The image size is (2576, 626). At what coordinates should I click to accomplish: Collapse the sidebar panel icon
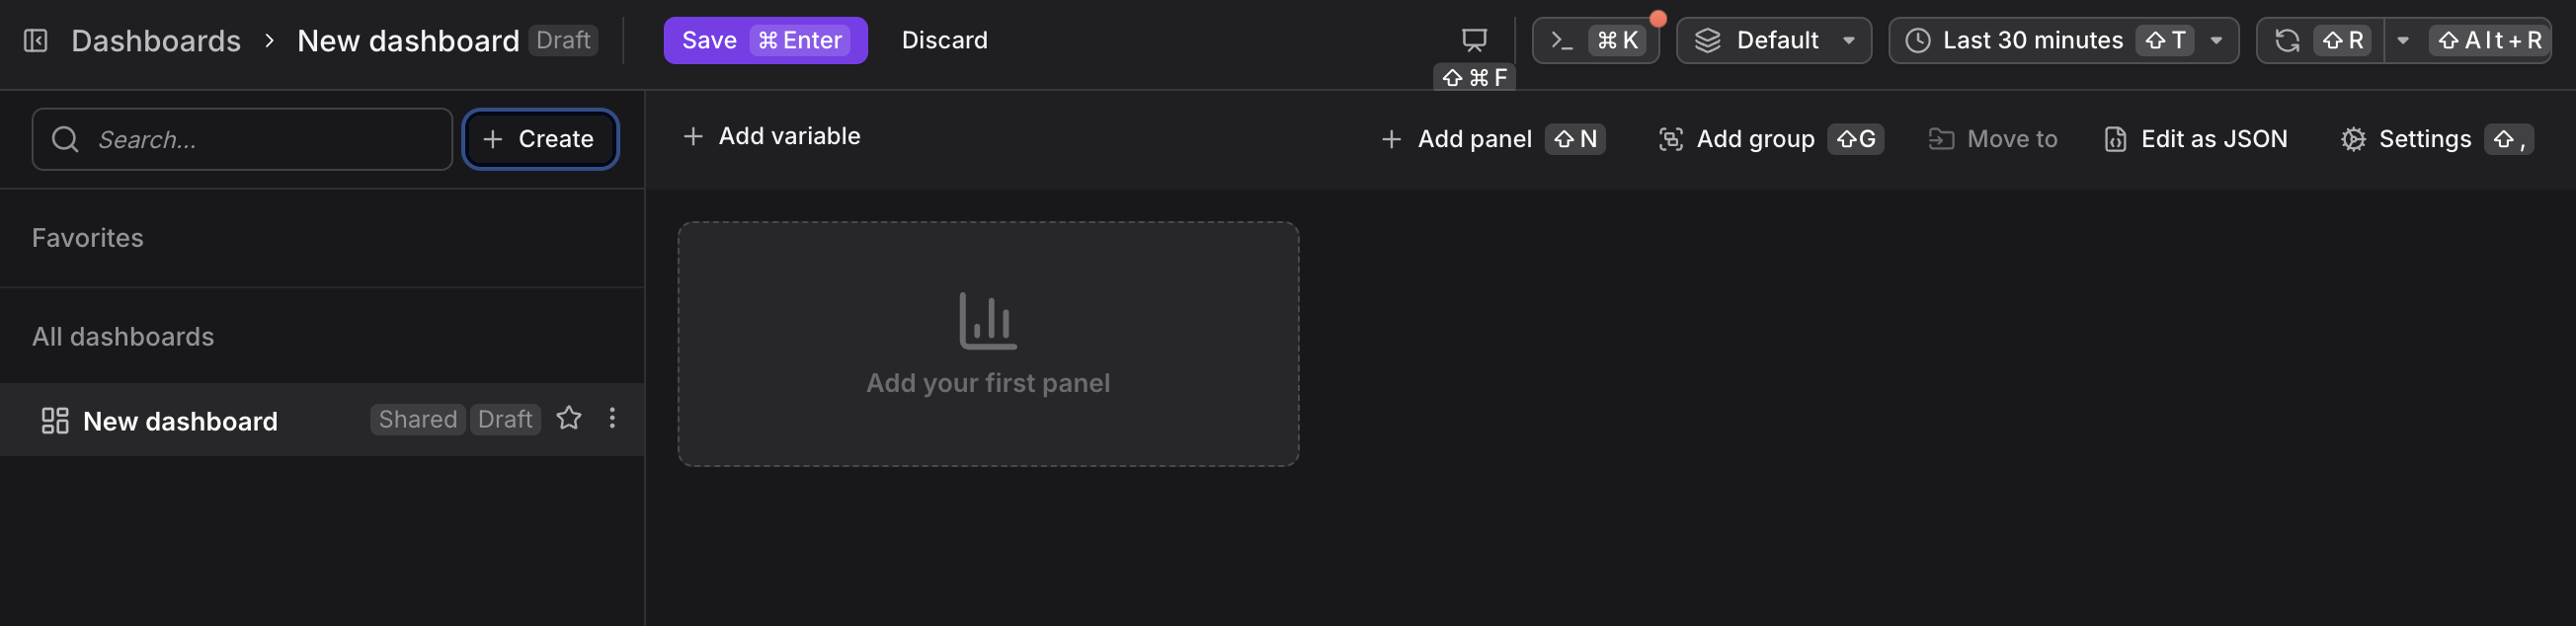[x=36, y=41]
